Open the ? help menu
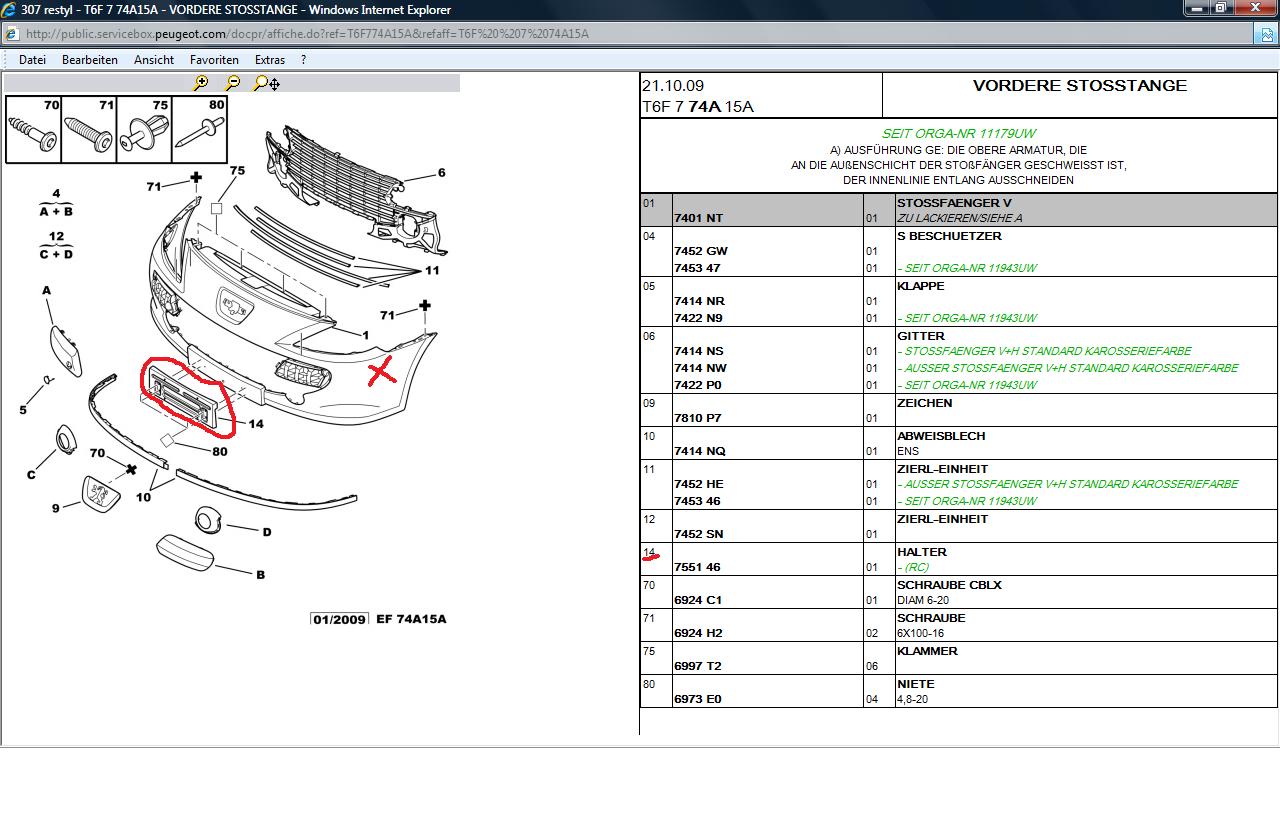The image size is (1280, 814). tap(303, 60)
